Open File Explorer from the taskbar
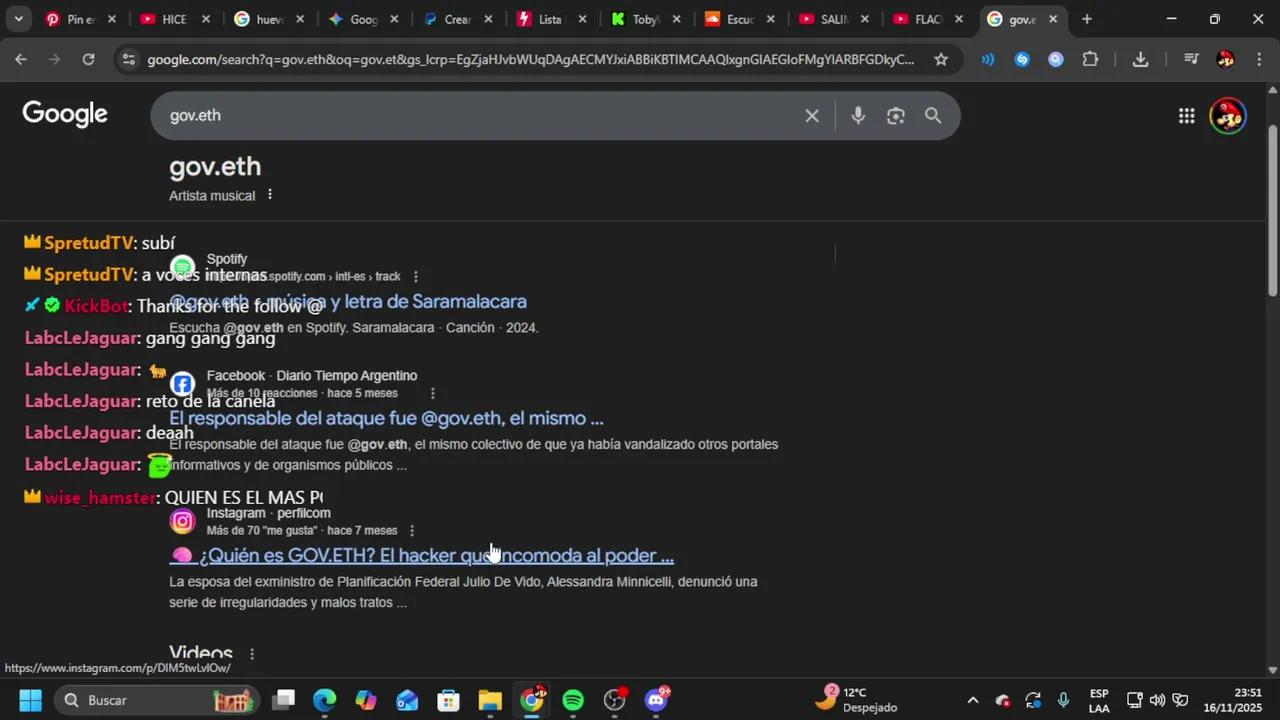The height and width of the screenshot is (720, 1280). click(490, 700)
